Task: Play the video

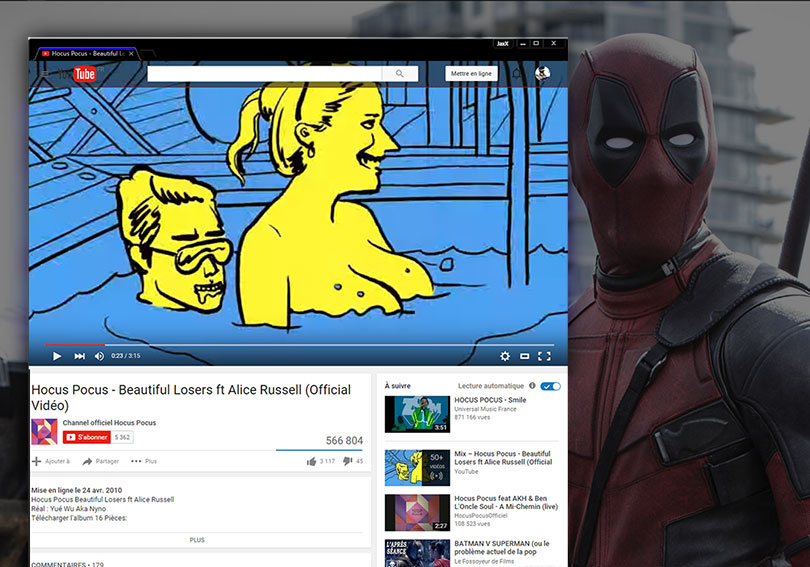Action: pyautogui.click(x=57, y=356)
